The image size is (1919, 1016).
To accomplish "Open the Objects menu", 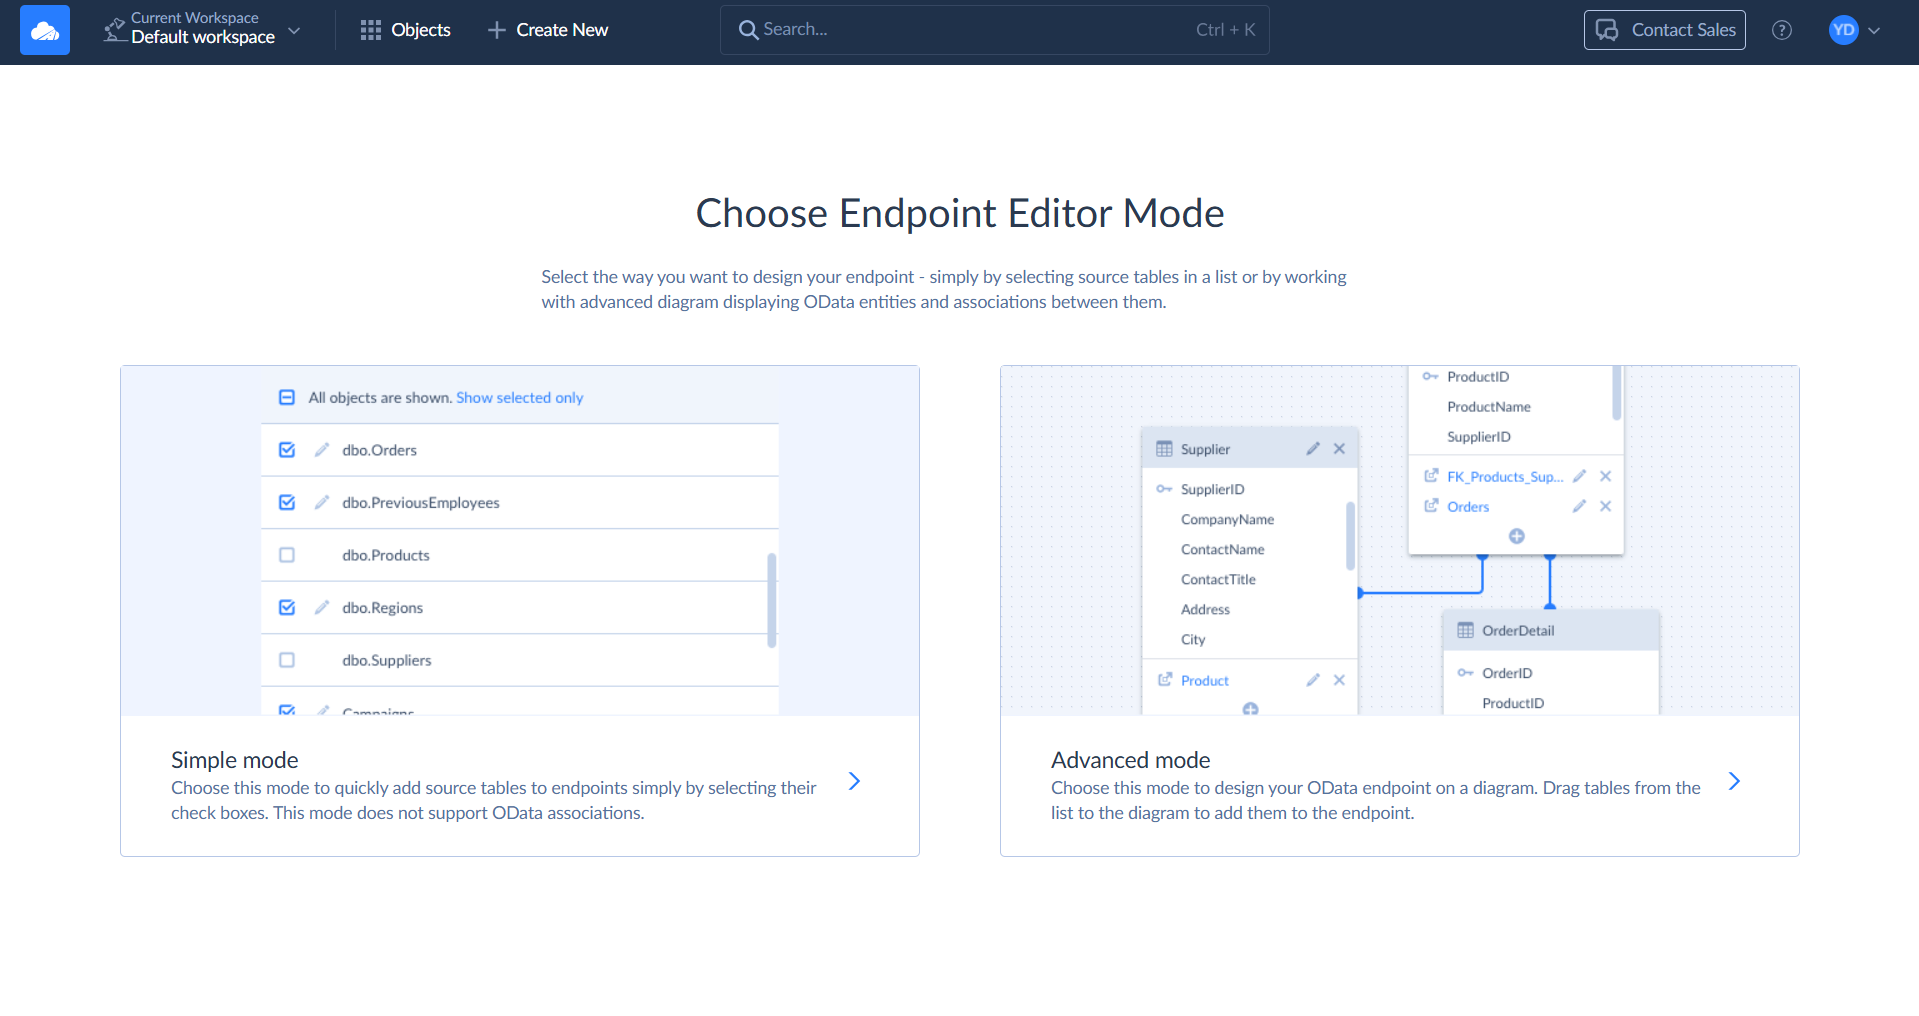I will [405, 30].
